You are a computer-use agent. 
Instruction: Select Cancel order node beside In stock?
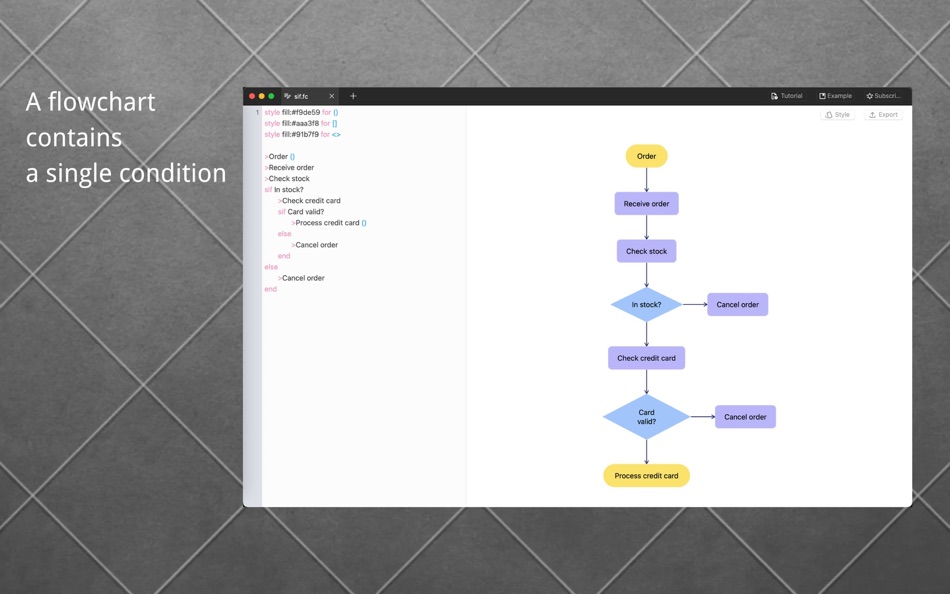click(x=737, y=304)
